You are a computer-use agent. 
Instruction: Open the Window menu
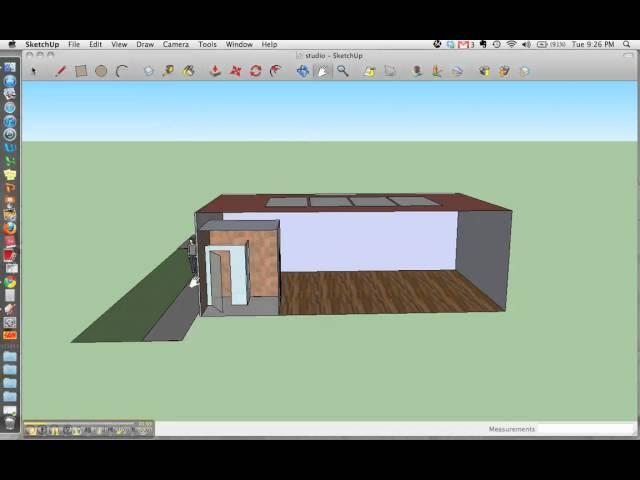pos(239,44)
